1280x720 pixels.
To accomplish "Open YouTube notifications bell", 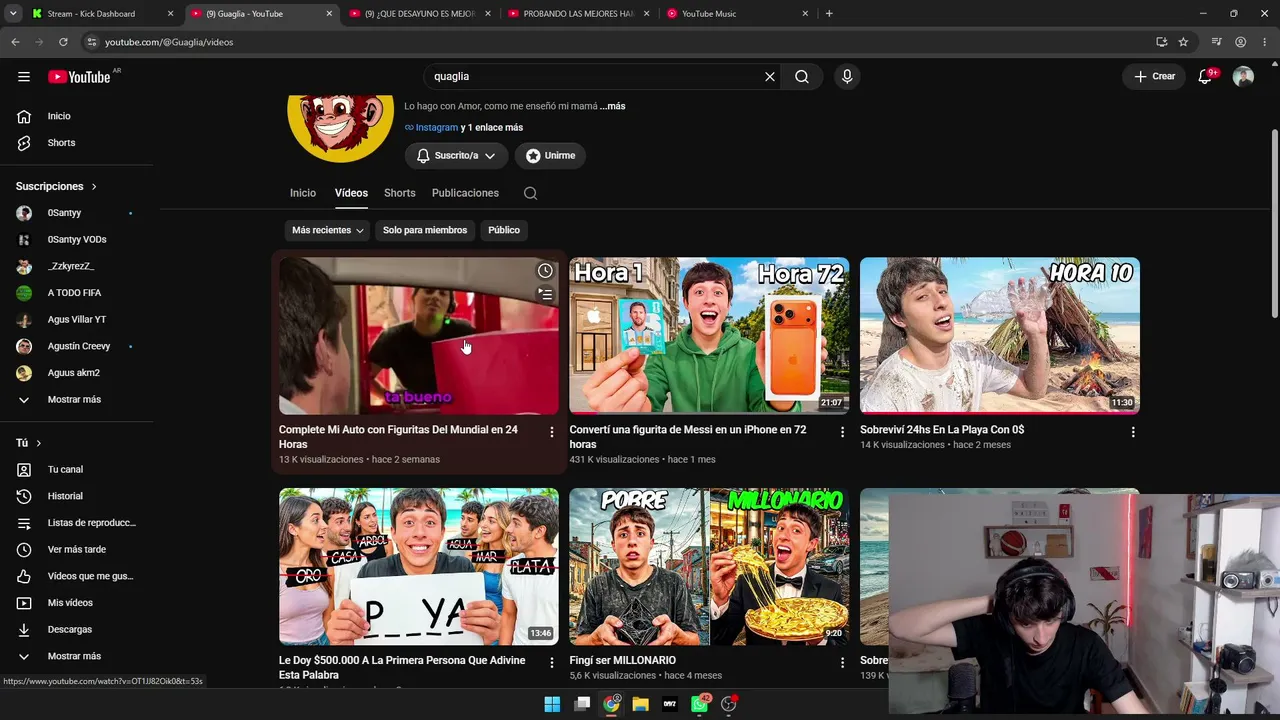I will 1206,77.
